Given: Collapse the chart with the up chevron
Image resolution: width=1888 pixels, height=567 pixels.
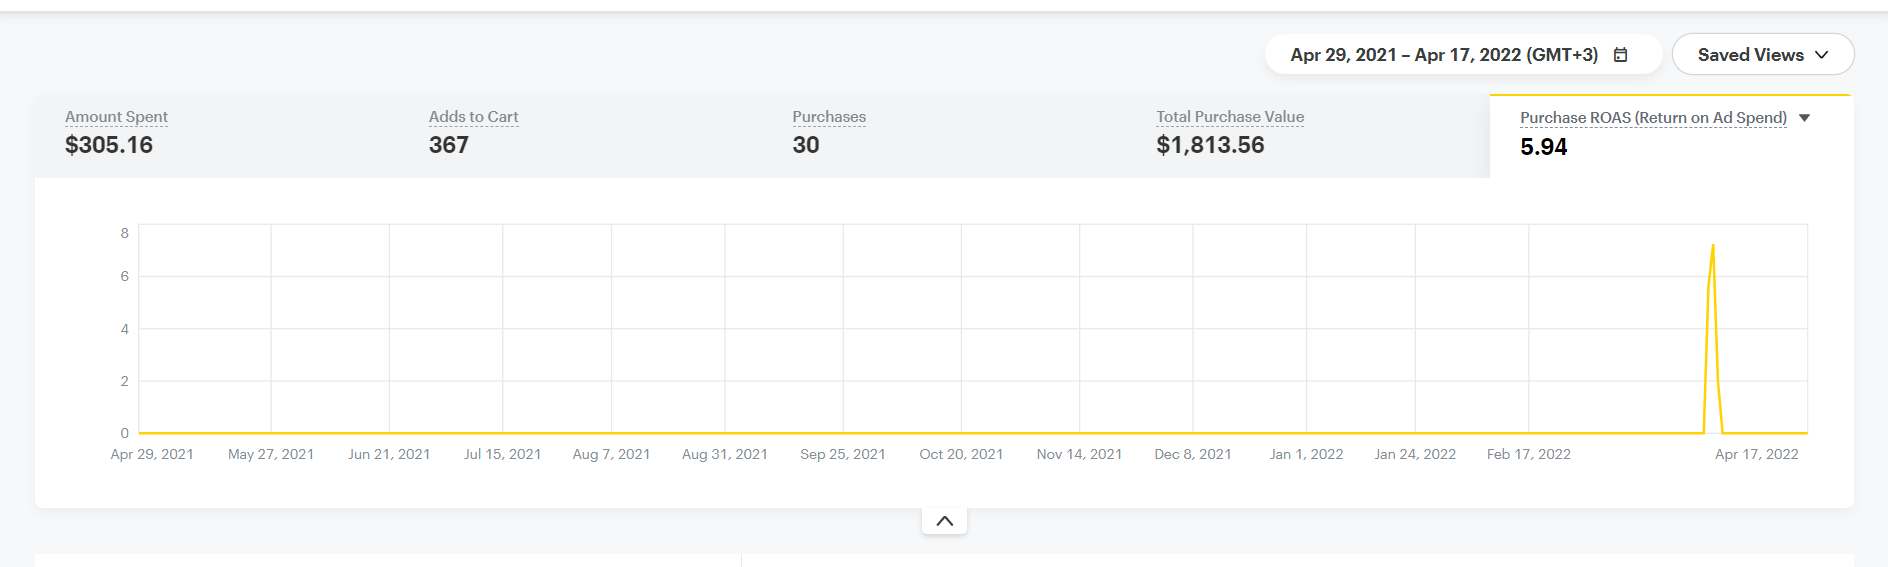Looking at the screenshot, I should pyautogui.click(x=944, y=521).
